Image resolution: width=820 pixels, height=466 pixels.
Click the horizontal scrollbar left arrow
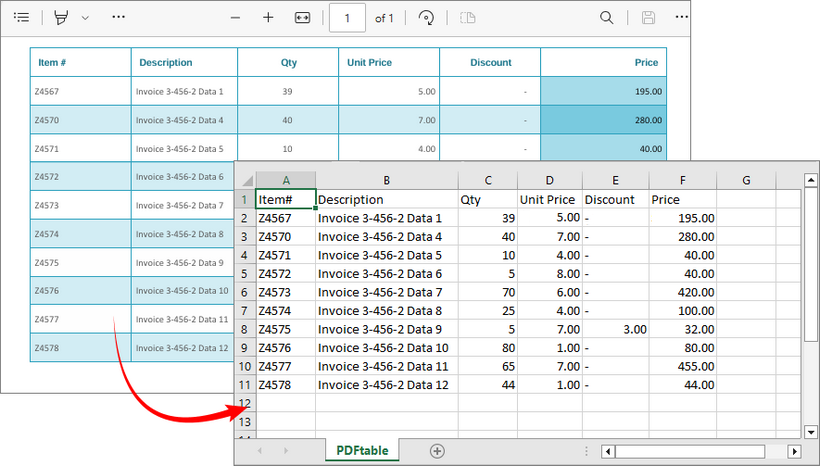[608, 451]
